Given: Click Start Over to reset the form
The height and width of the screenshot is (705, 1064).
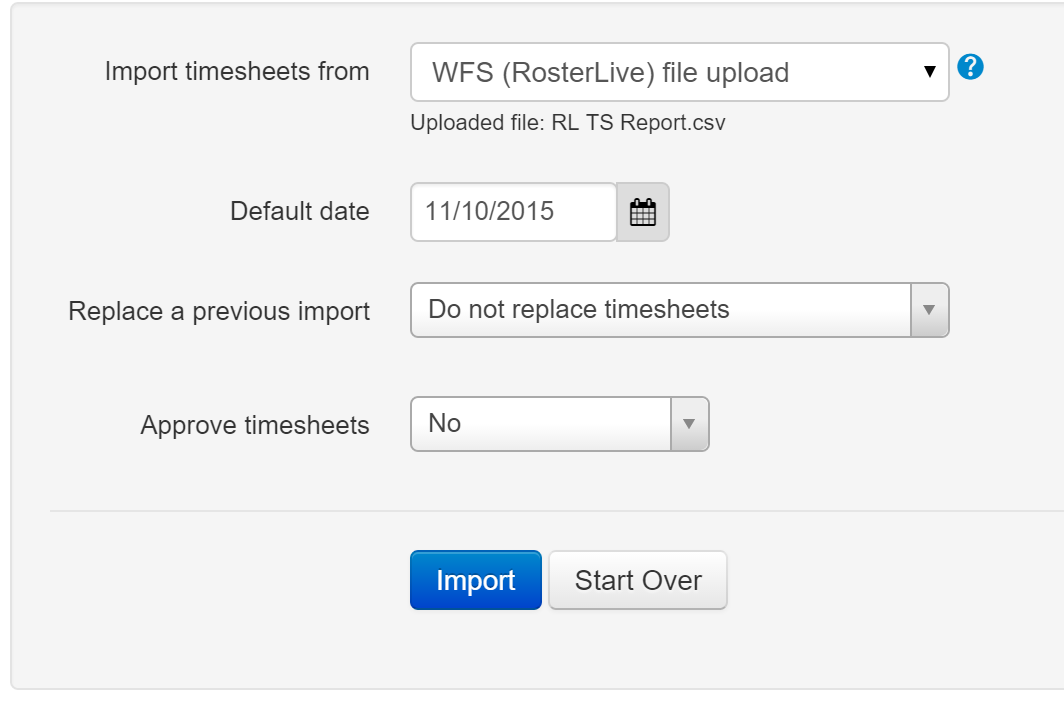Looking at the screenshot, I should (637, 580).
